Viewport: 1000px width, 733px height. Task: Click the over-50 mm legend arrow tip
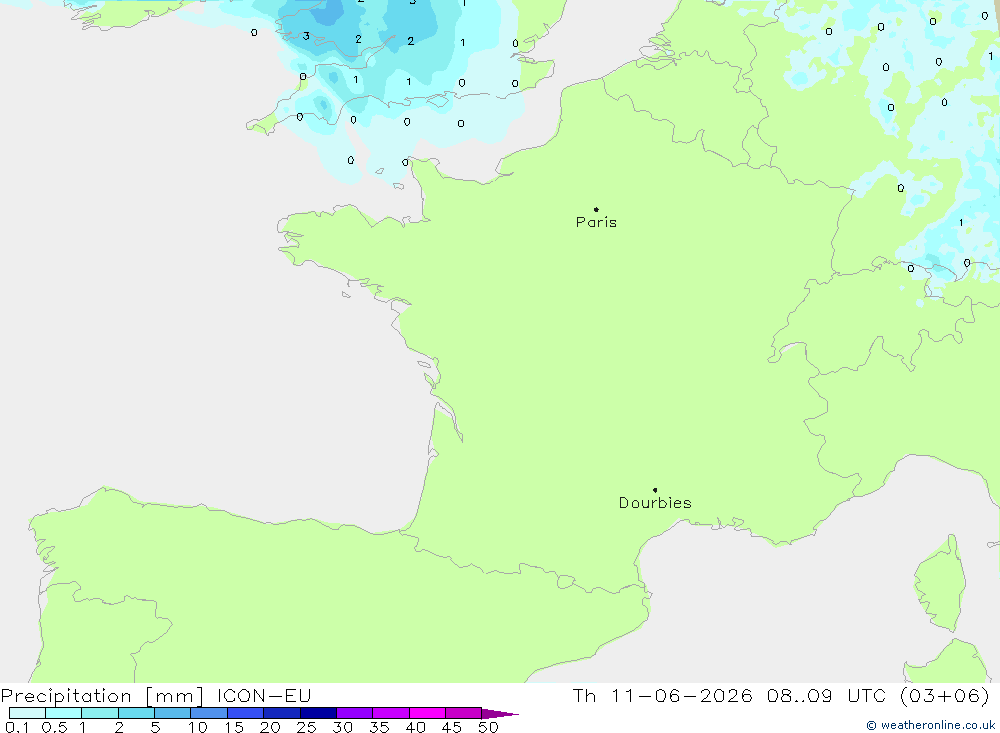click(x=501, y=713)
